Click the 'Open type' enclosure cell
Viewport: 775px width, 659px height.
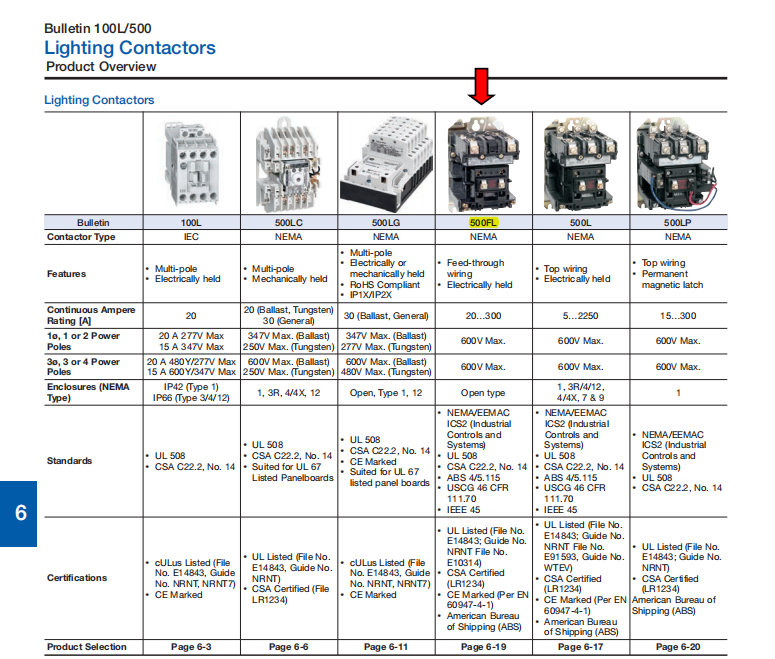point(483,393)
